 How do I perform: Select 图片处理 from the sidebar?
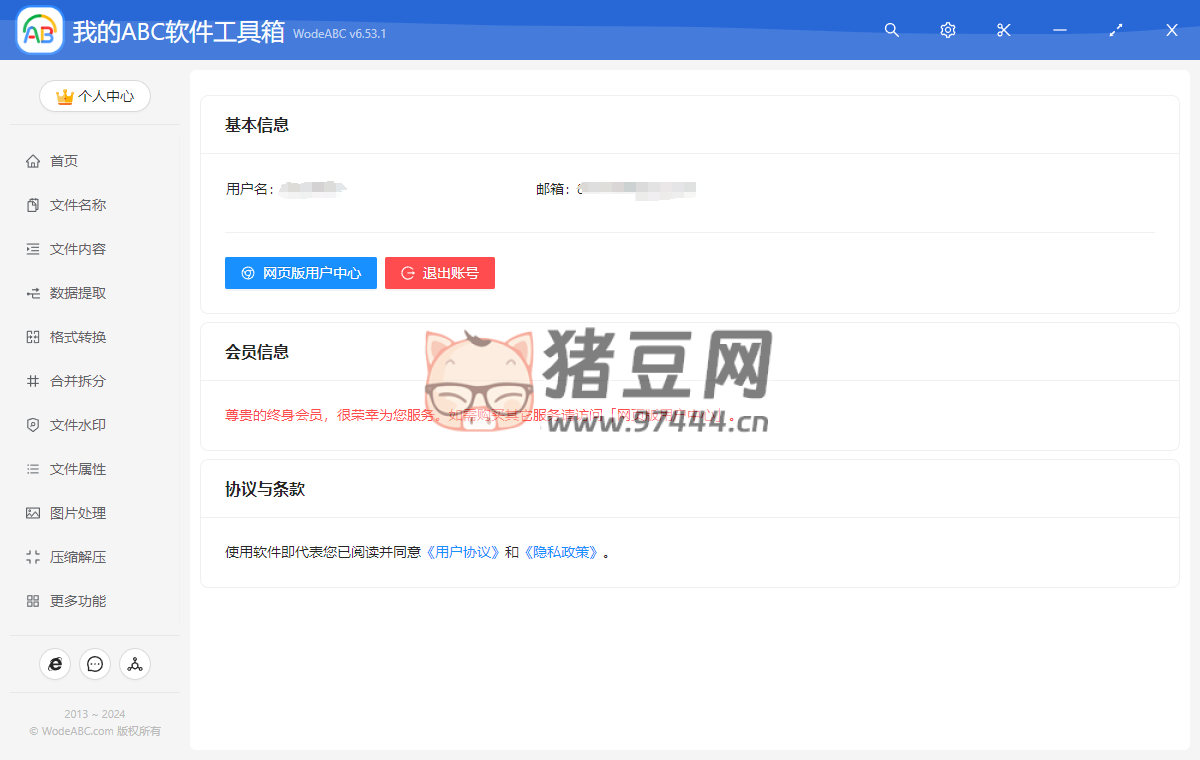click(x=78, y=513)
